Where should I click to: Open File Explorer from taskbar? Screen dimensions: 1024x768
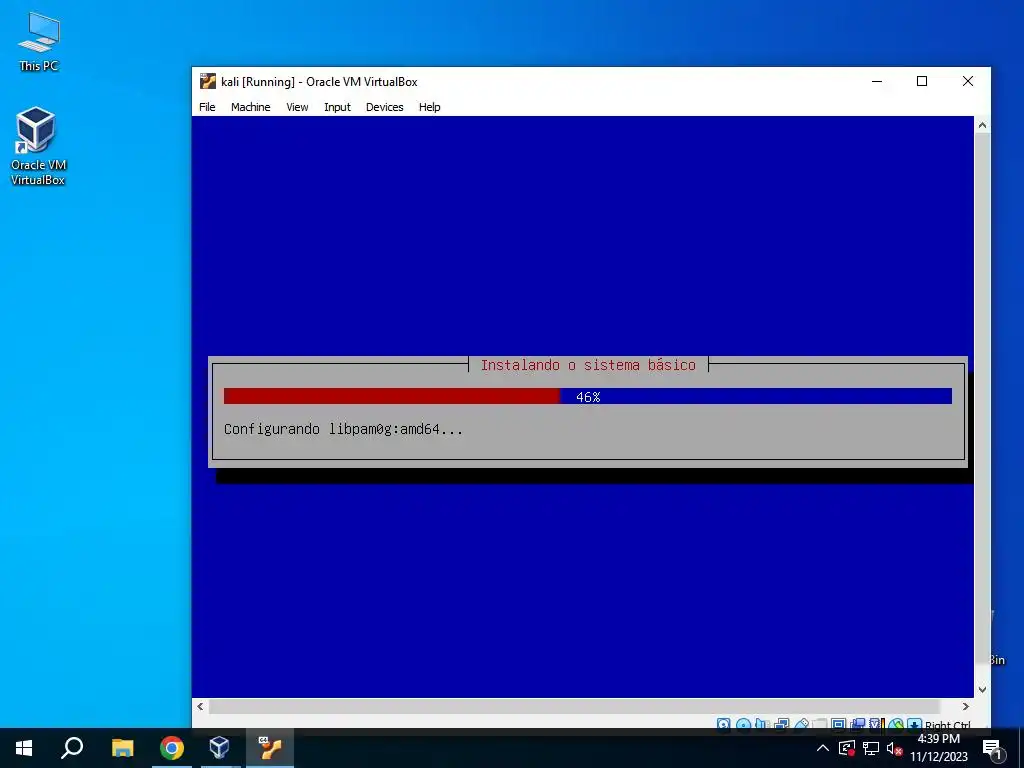click(122, 748)
